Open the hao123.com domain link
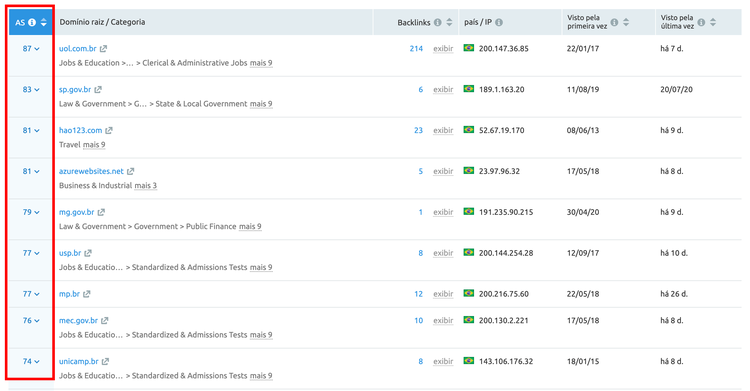Image resolution: width=750 pixels, height=391 pixels. (80, 130)
